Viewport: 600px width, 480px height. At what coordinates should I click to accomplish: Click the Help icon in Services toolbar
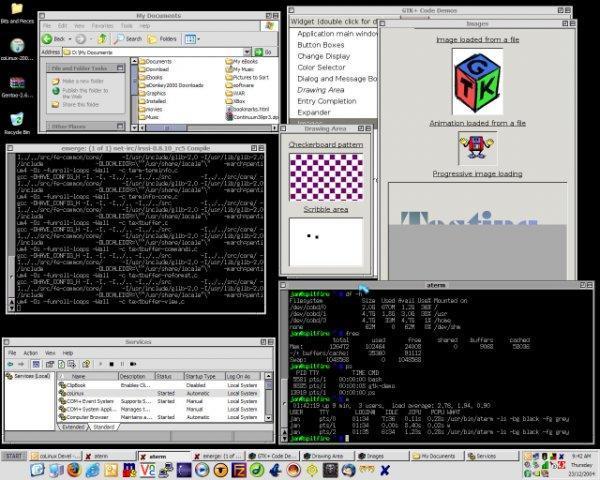(86, 364)
